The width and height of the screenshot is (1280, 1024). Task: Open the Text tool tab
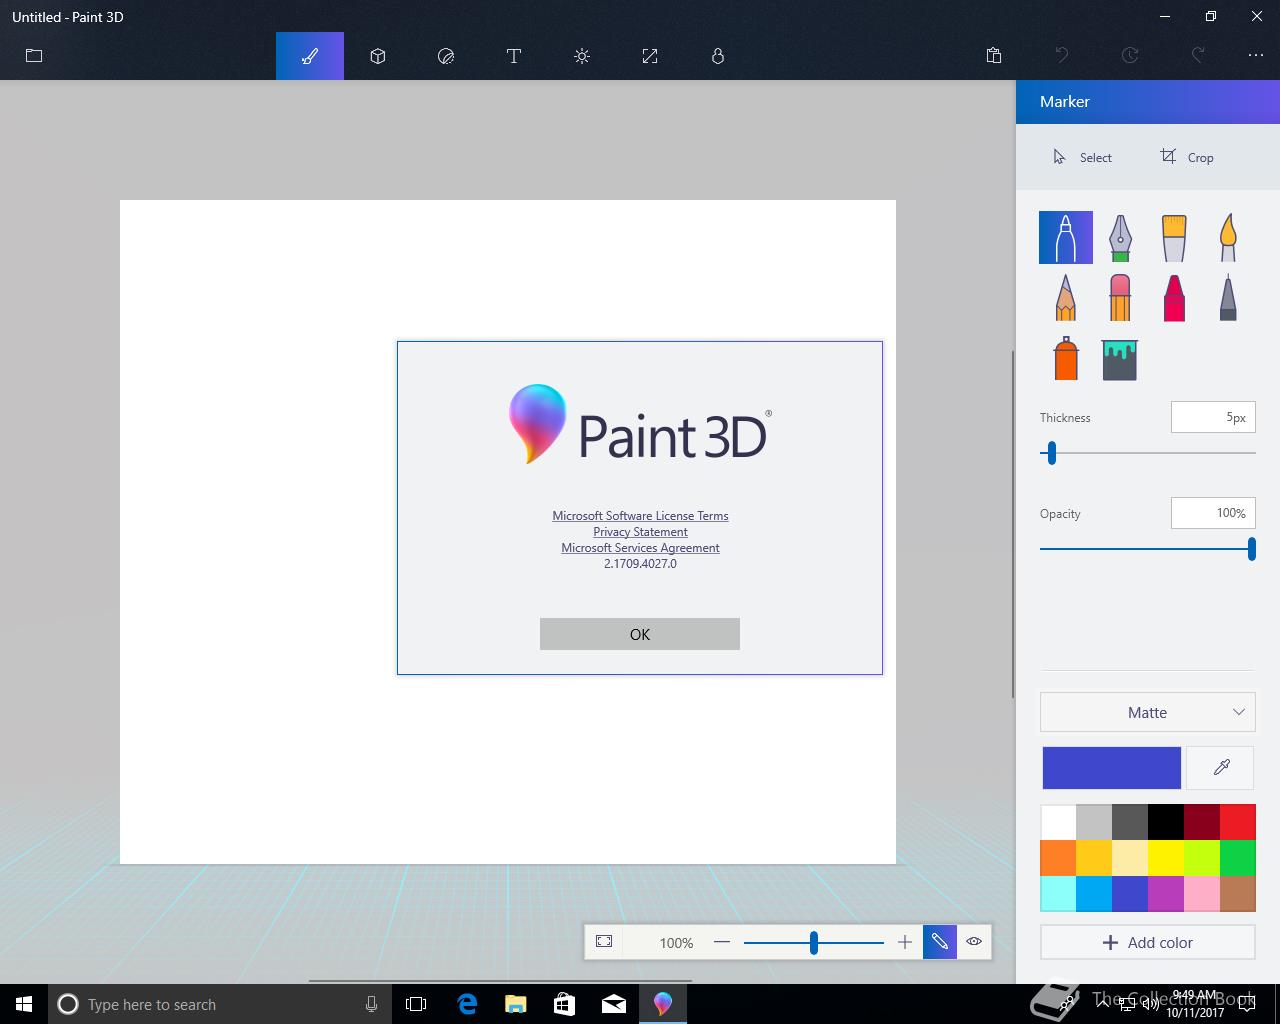[514, 56]
